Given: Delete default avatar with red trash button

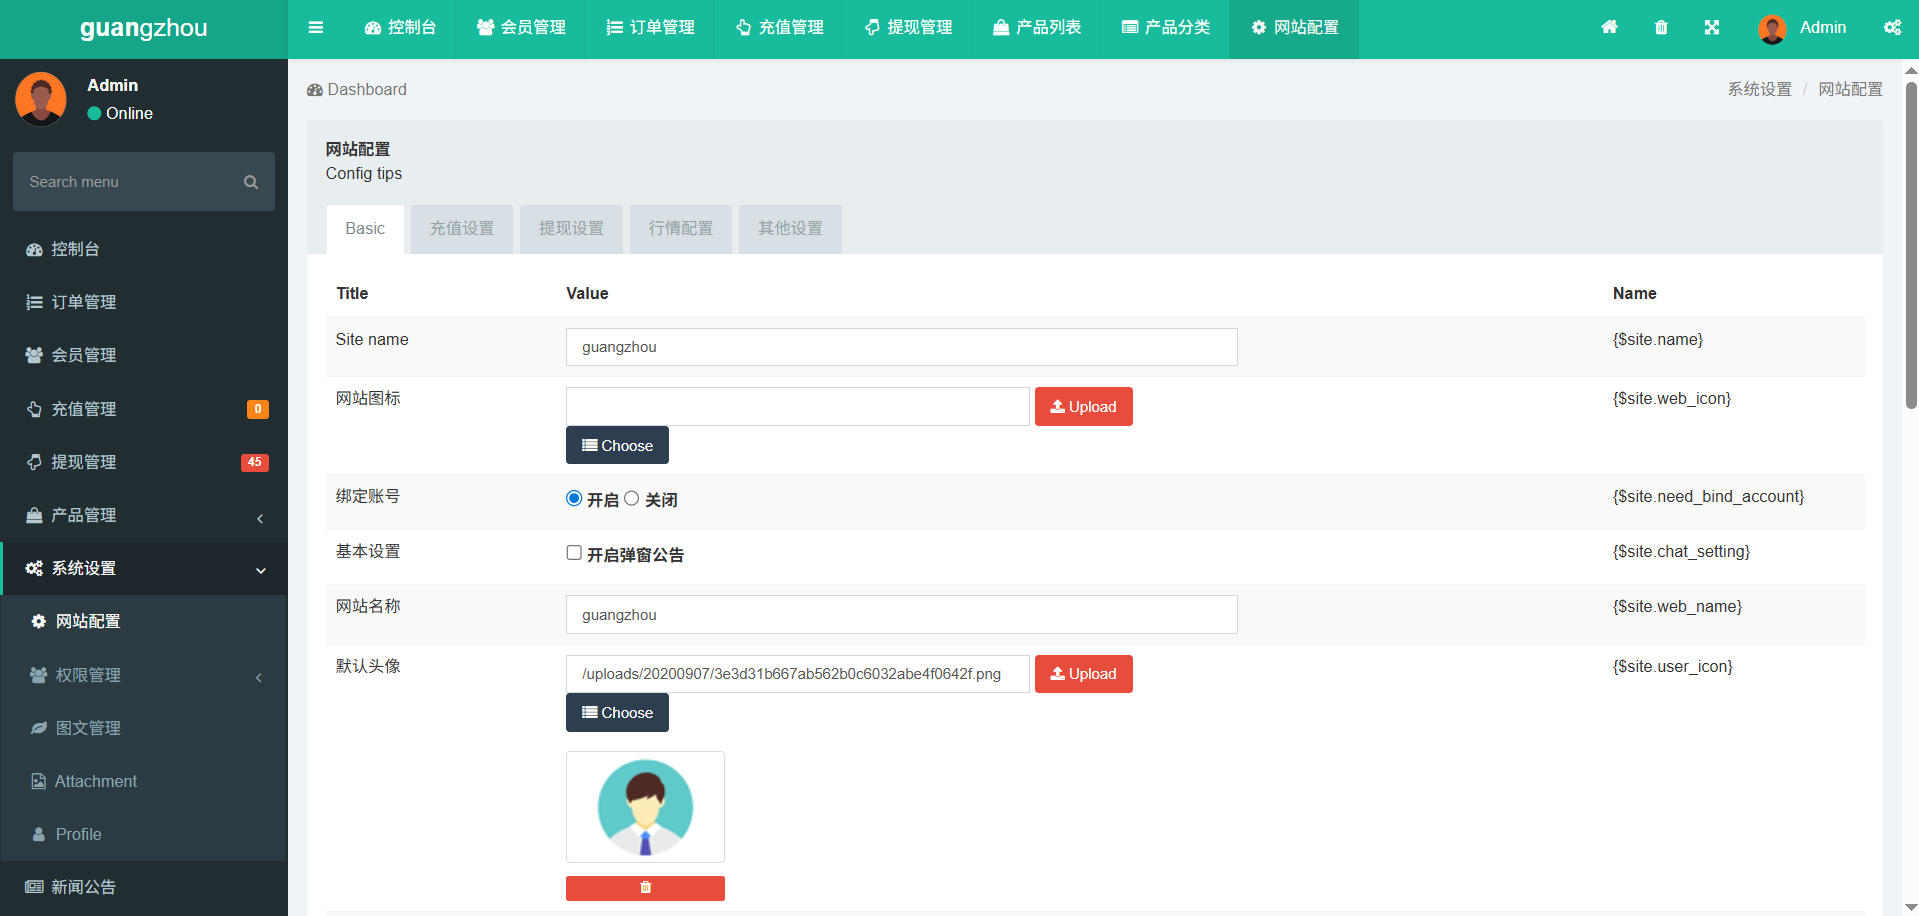Looking at the screenshot, I should 645,888.
